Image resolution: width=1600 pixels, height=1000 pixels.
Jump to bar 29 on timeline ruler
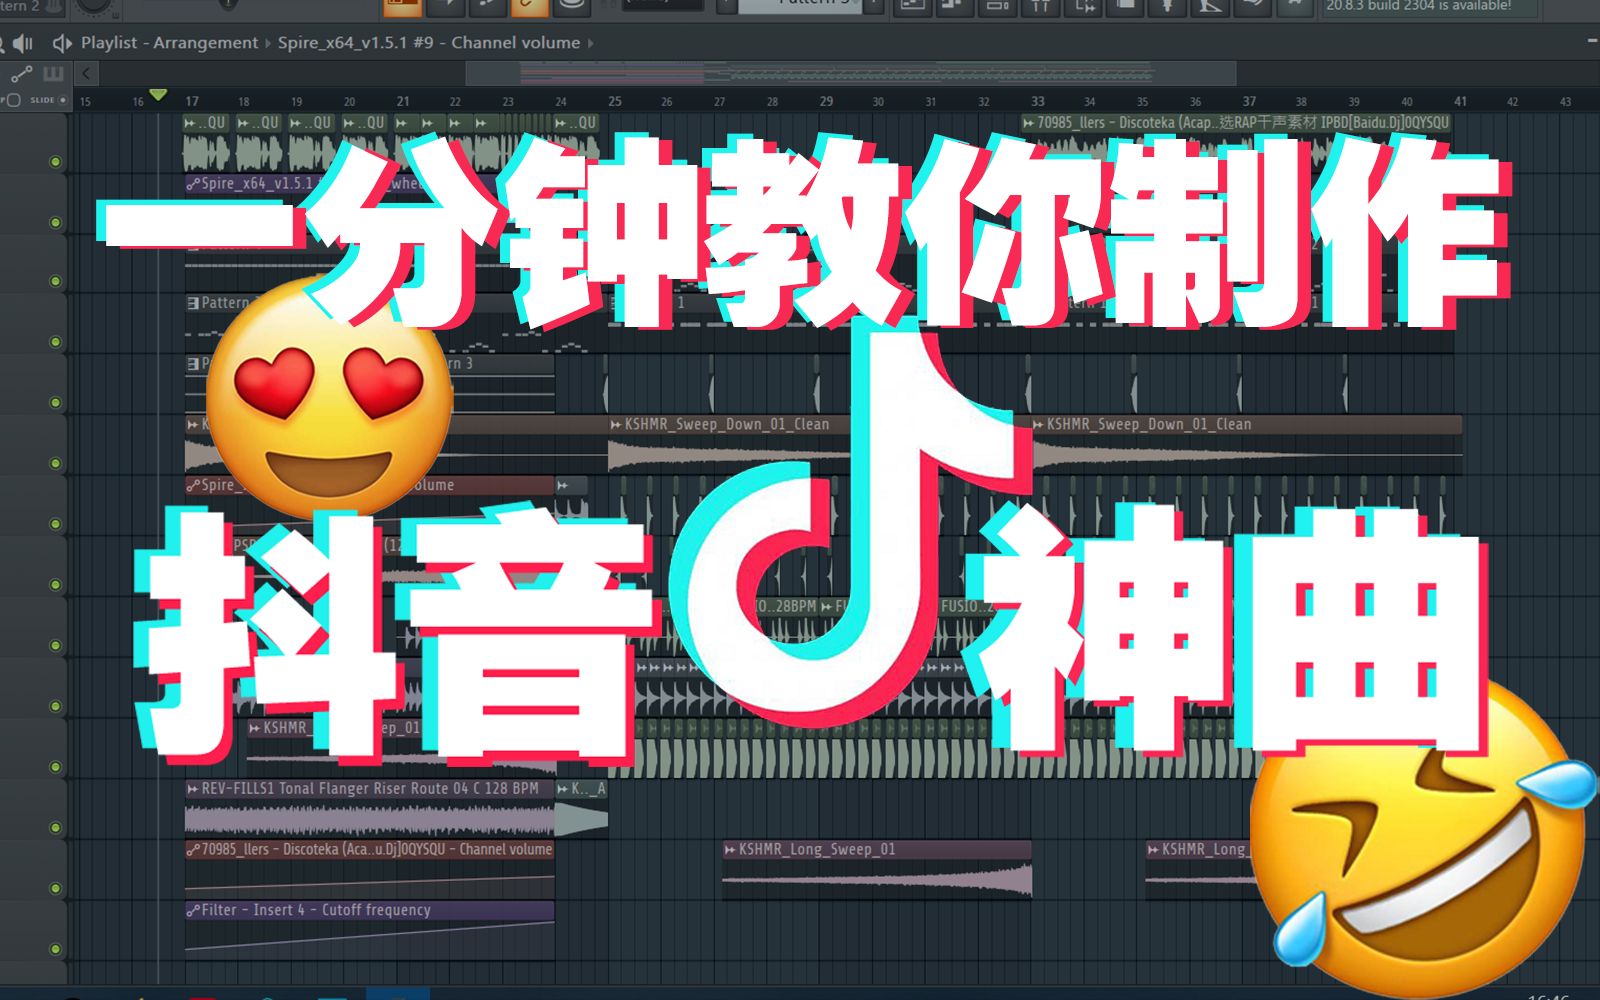(826, 101)
